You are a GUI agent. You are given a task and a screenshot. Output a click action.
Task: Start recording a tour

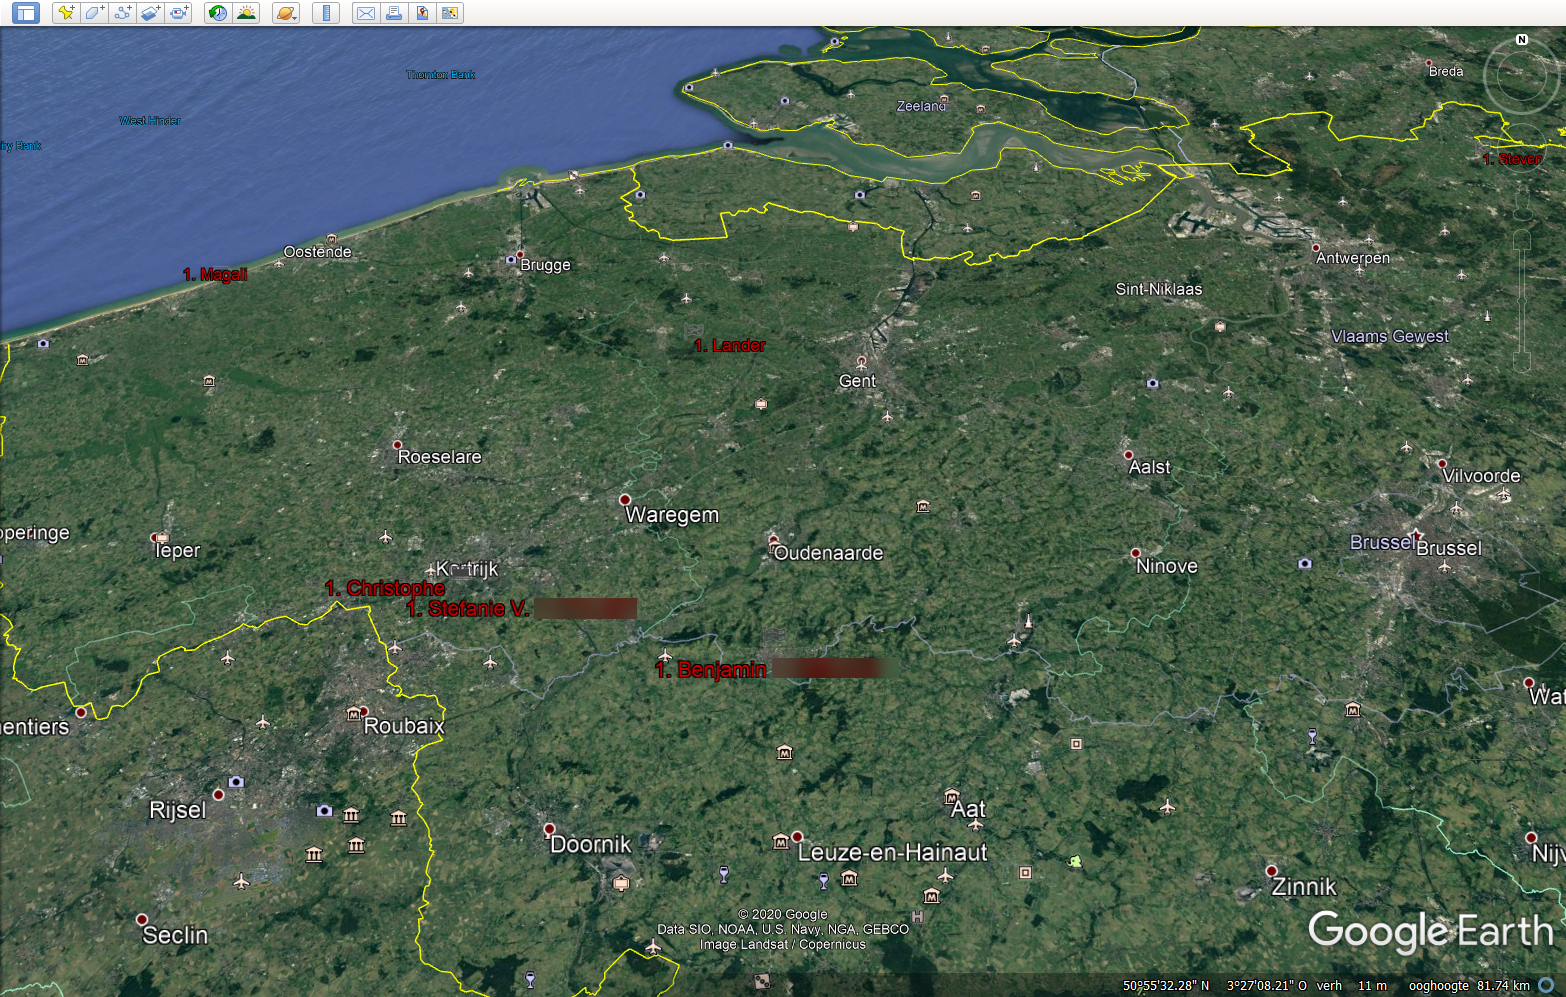[179, 13]
